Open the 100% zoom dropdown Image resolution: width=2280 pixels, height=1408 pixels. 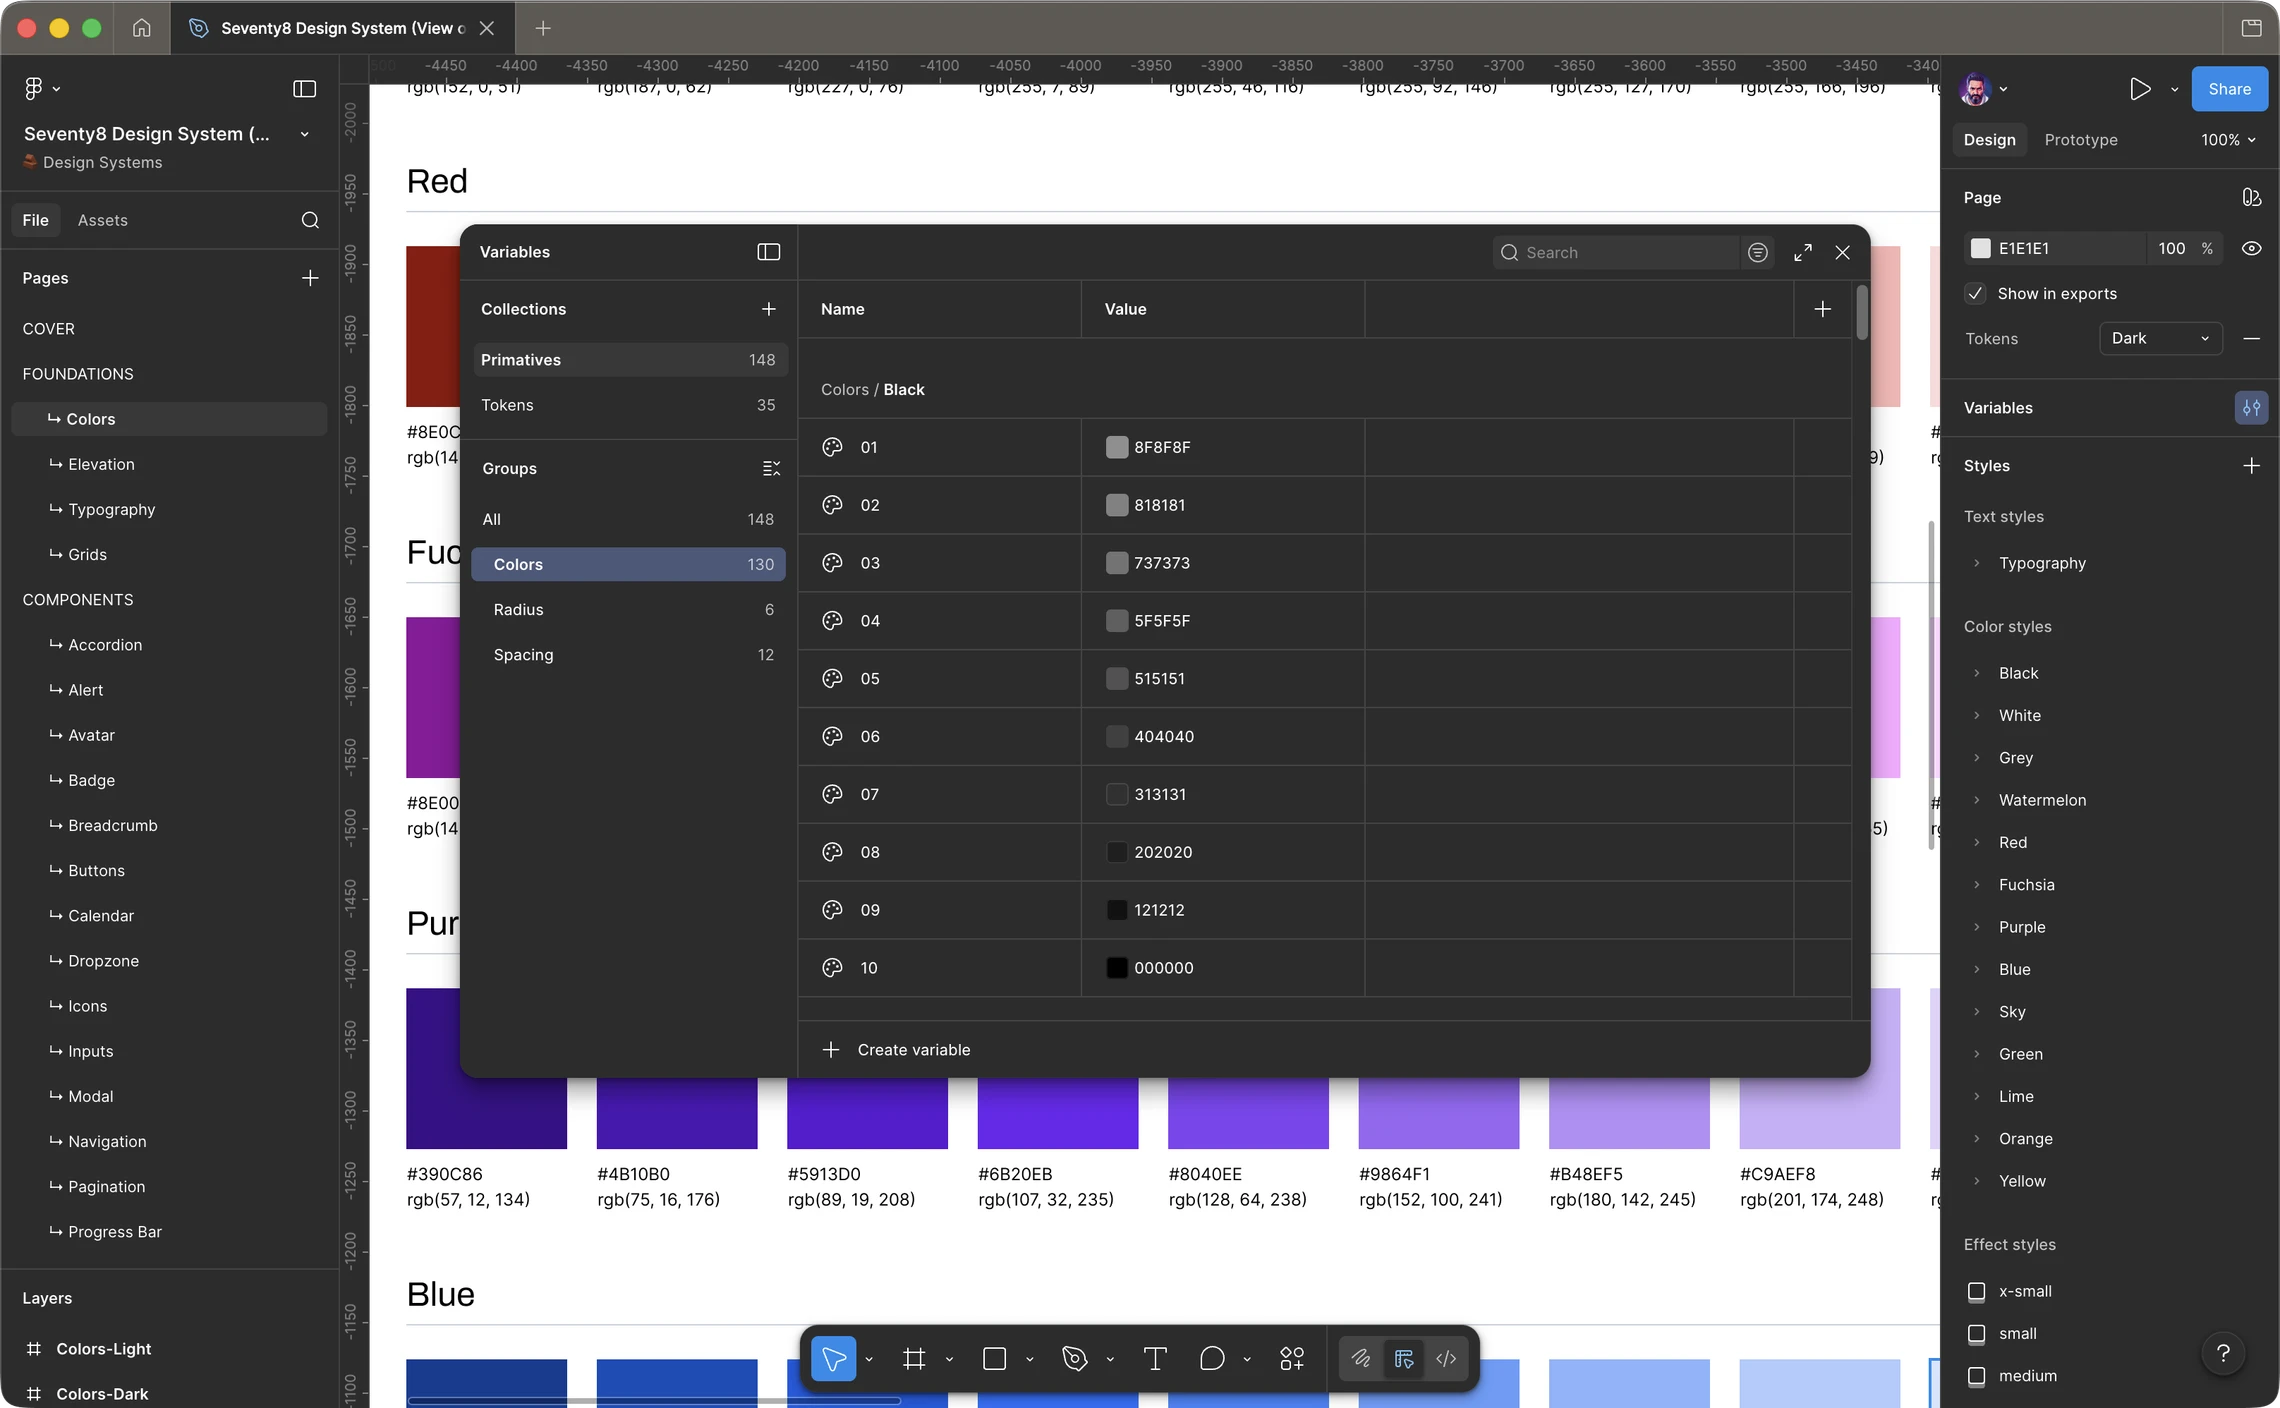point(2228,140)
